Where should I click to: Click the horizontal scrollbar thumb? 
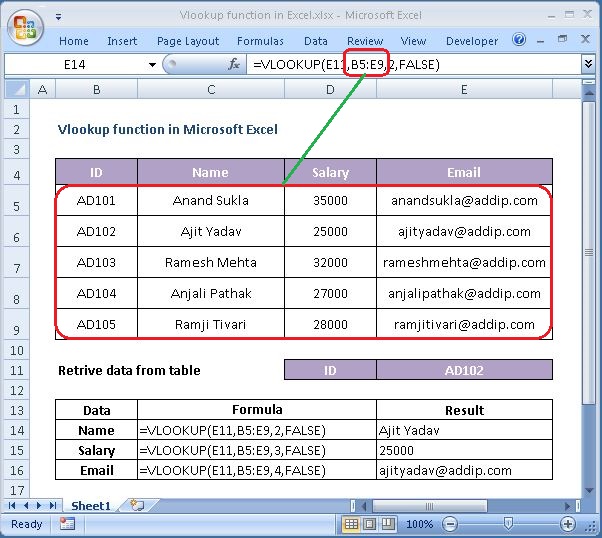pyautogui.click(x=430, y=506)
